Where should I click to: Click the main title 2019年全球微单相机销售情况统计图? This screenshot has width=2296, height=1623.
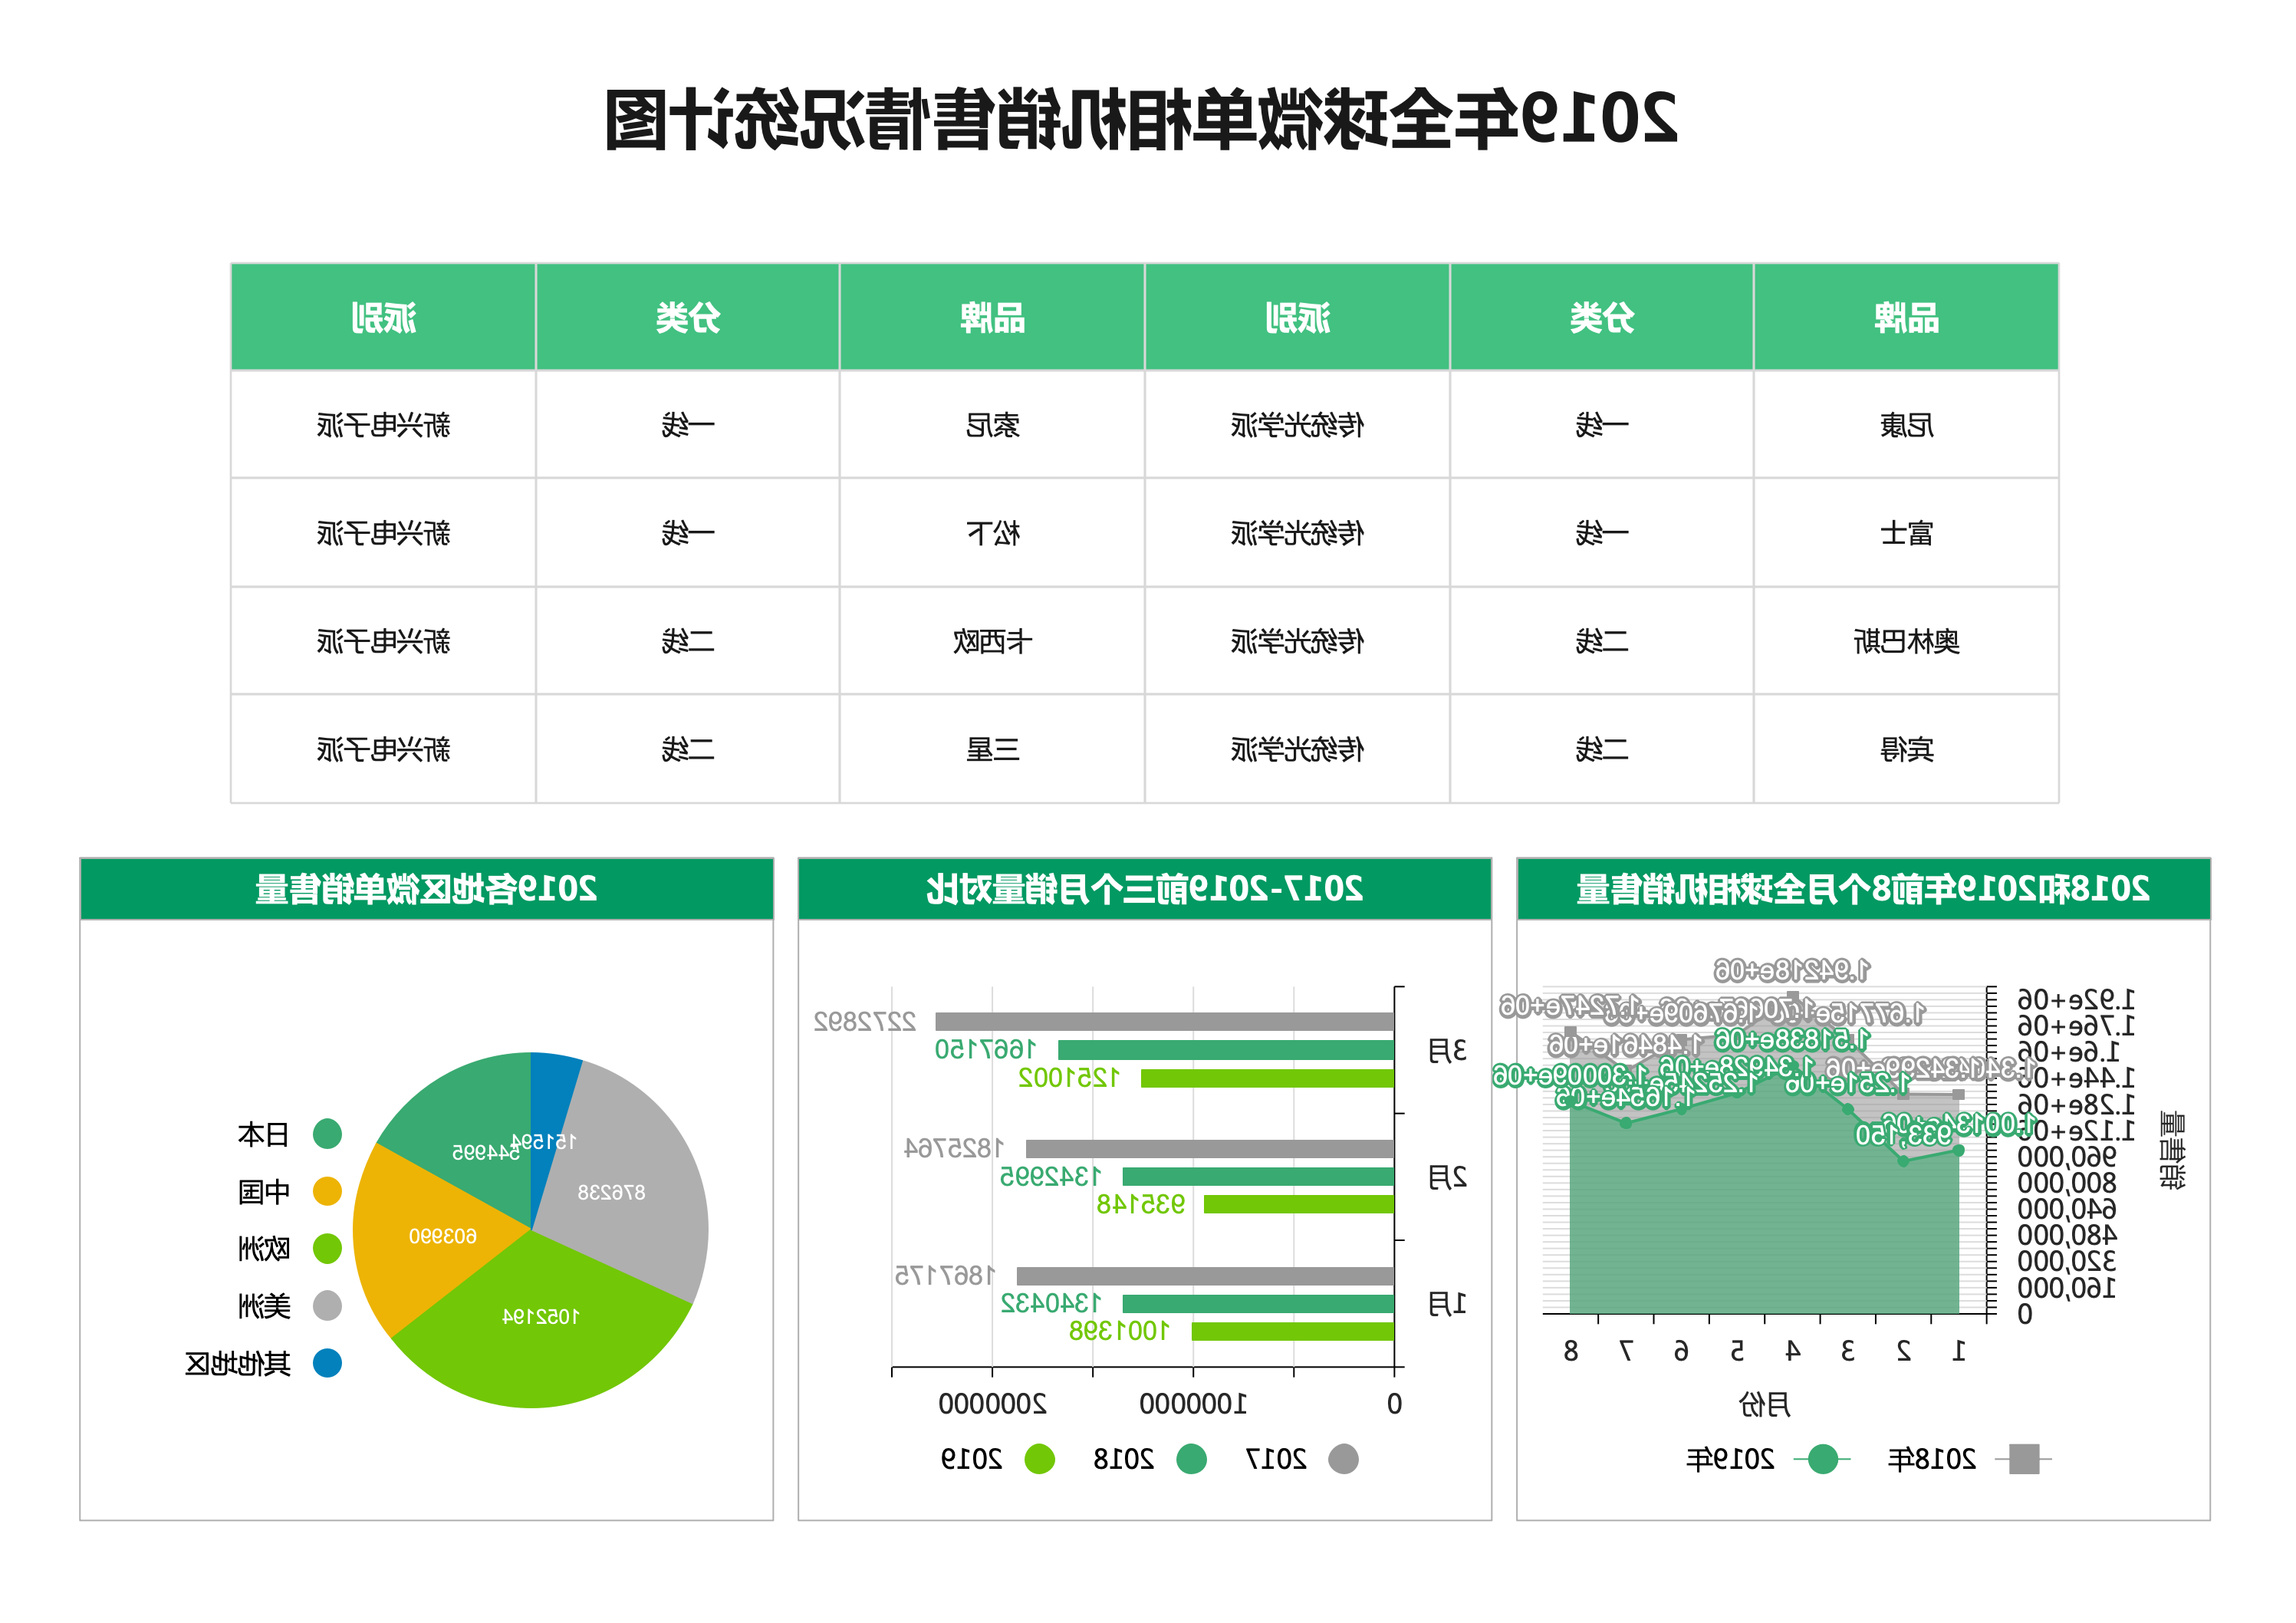(x=1141, y=120)
